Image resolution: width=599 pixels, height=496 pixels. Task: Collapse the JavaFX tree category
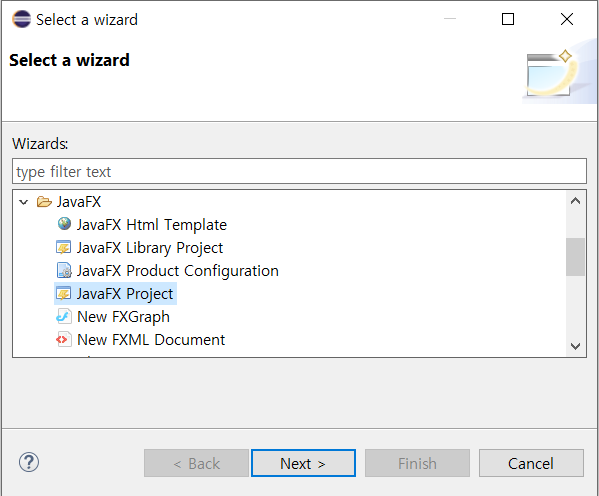click(24, 202)
